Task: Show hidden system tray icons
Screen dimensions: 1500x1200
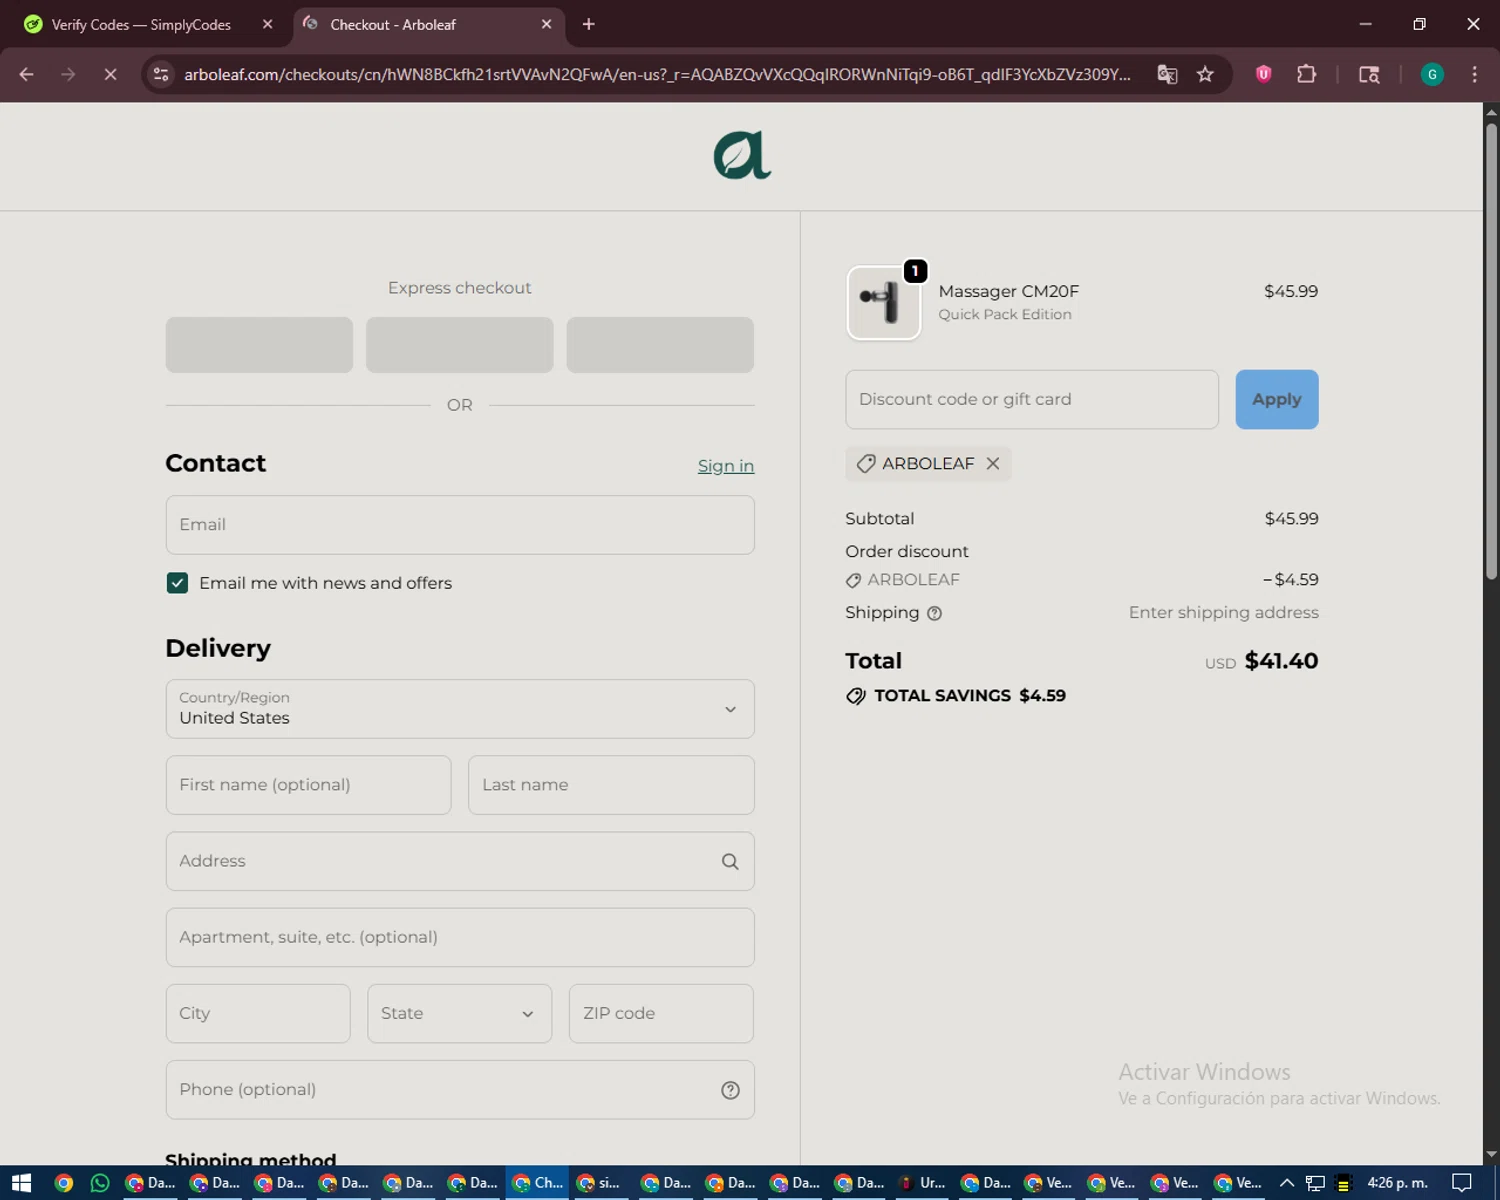Action: click(1287, 1183)
